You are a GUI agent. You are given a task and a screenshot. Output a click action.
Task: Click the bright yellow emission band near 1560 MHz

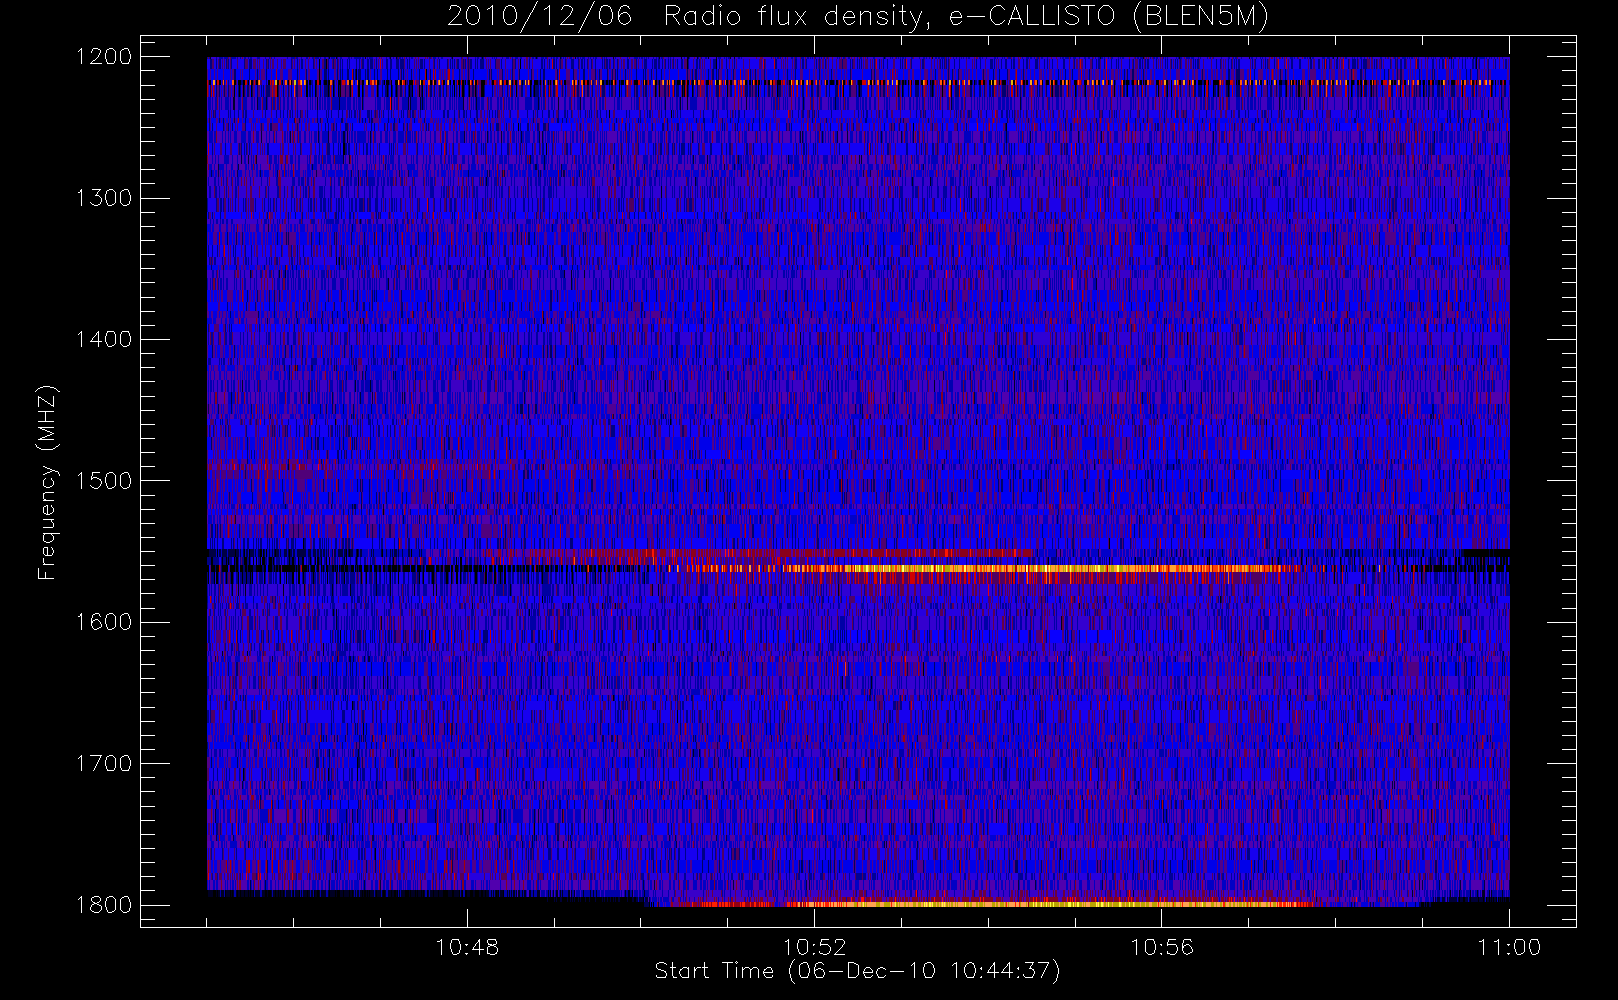pyautogui.click(x=985, y=569)
